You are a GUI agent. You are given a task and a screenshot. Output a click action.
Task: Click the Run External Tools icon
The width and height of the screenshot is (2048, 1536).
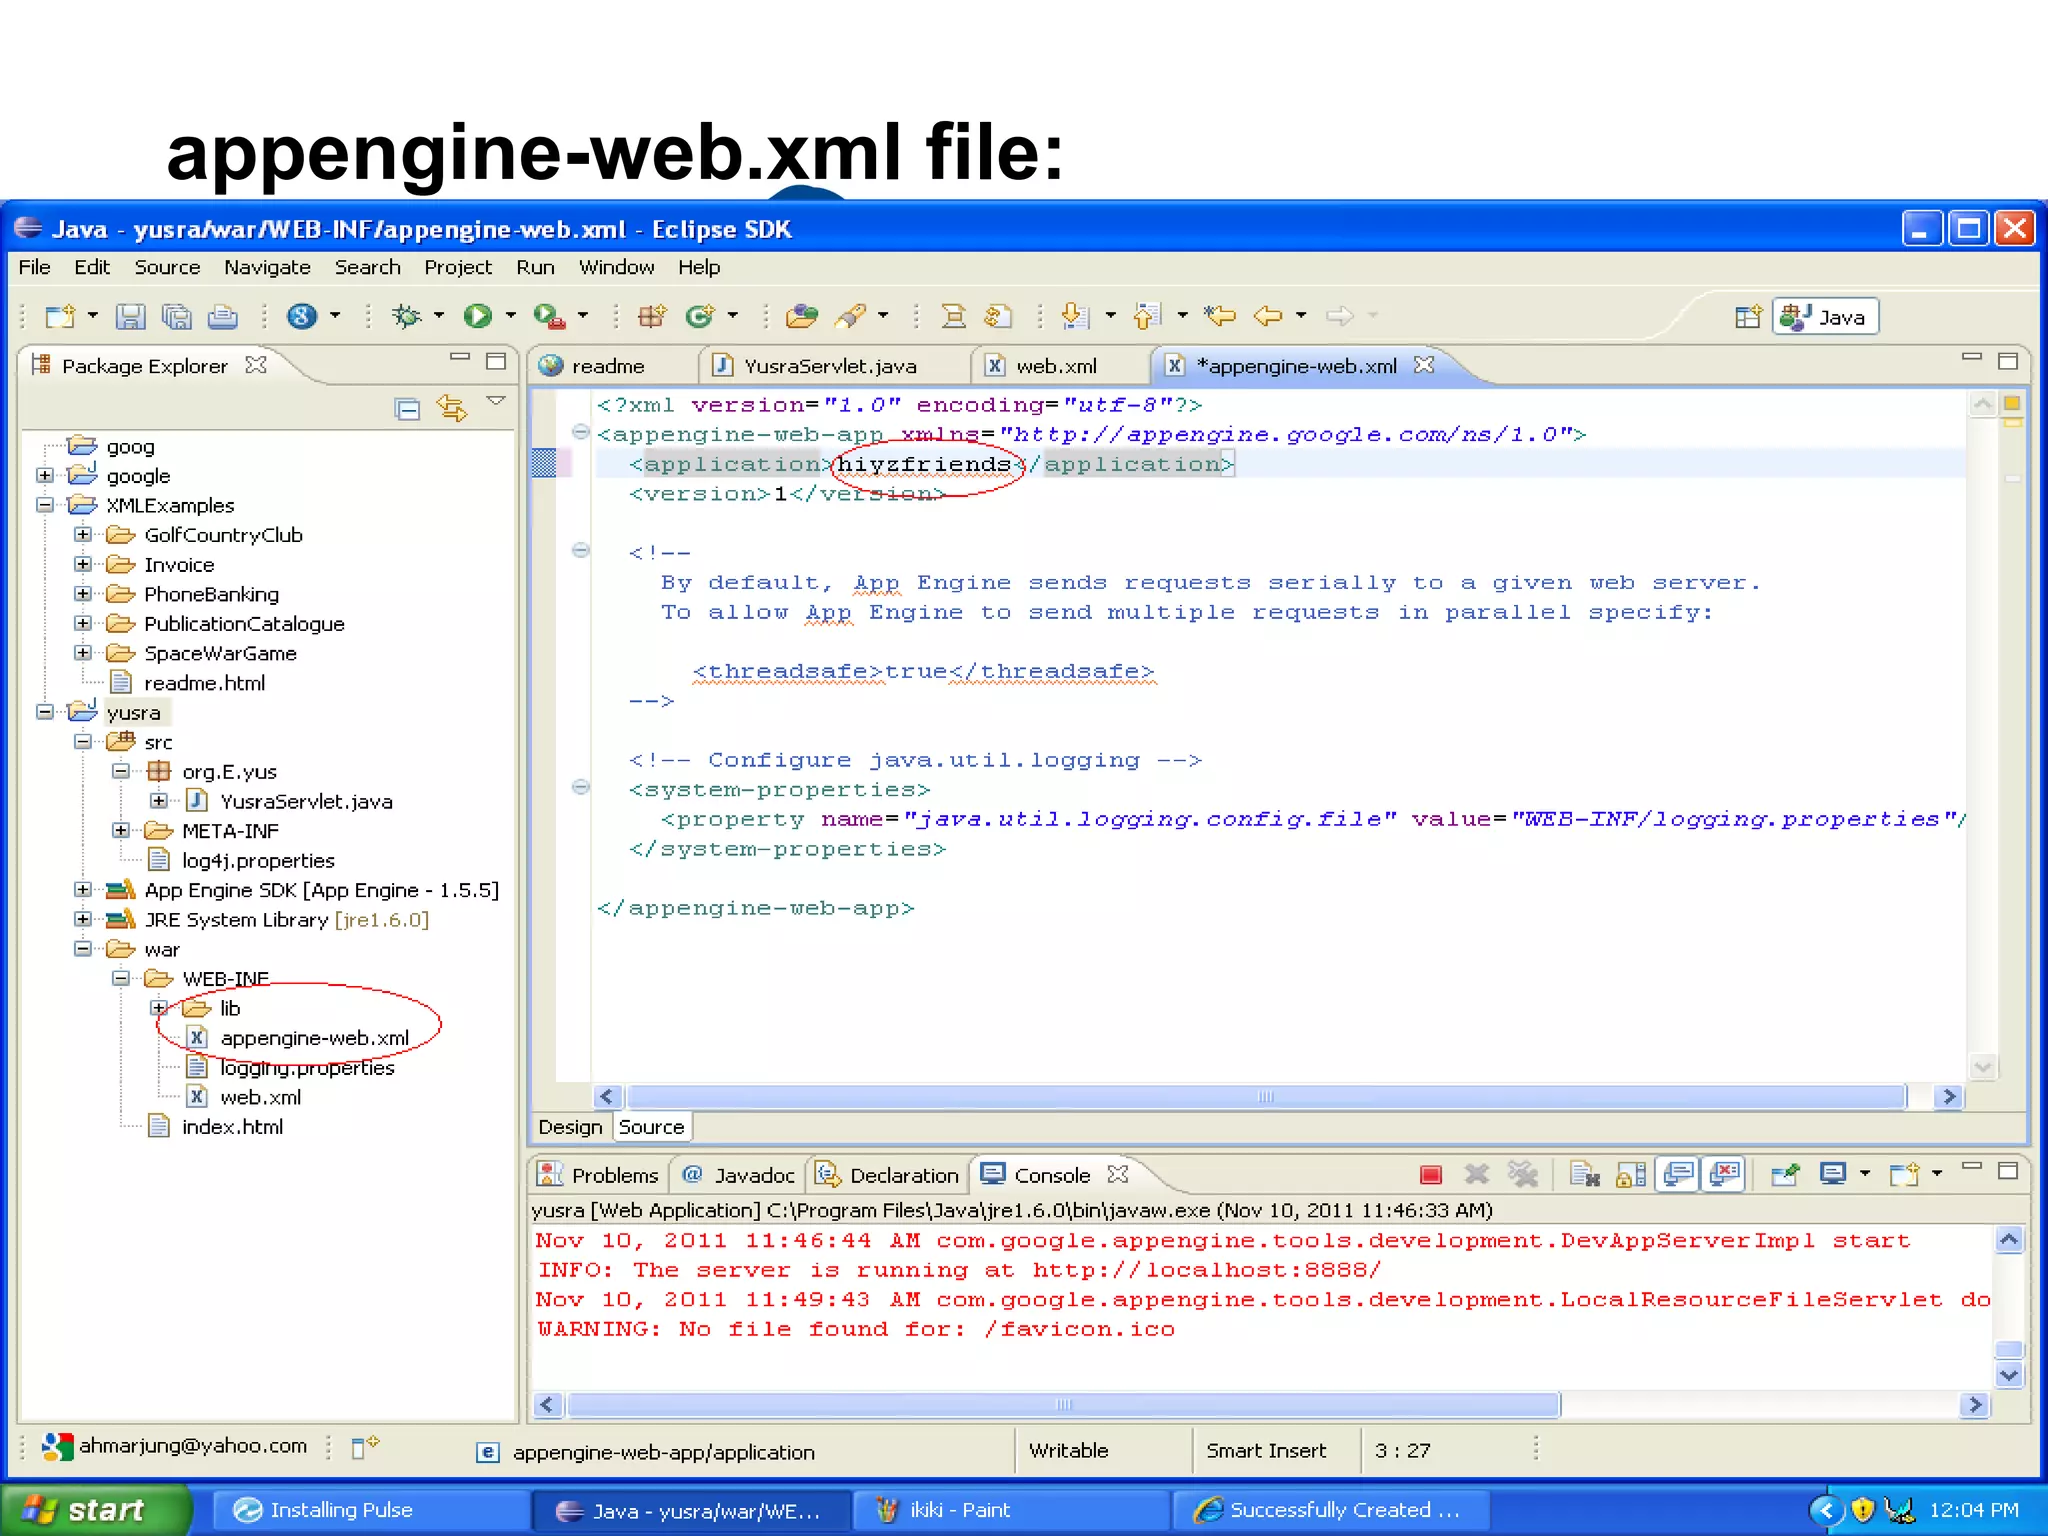pos(549,316)
